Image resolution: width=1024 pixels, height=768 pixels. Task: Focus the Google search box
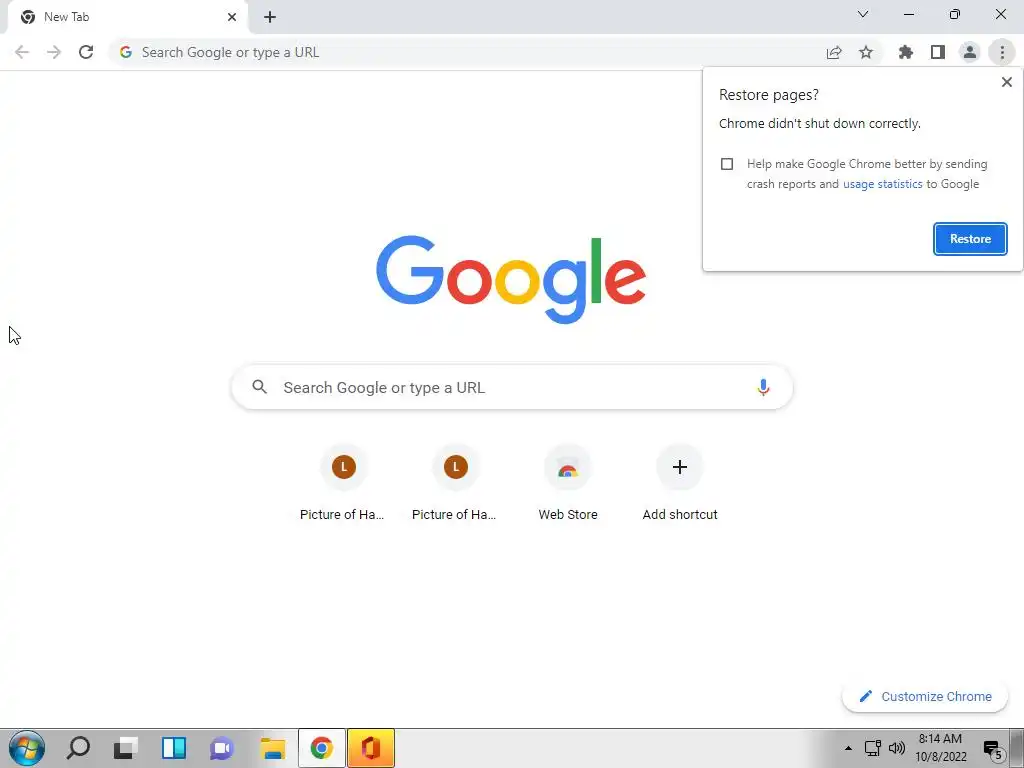coord(512,387)
